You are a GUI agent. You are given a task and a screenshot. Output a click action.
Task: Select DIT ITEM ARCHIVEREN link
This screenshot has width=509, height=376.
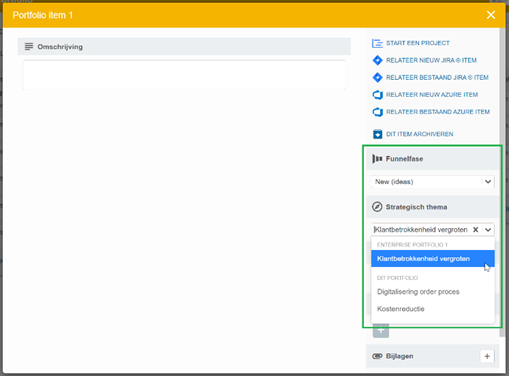click(420, 134)
